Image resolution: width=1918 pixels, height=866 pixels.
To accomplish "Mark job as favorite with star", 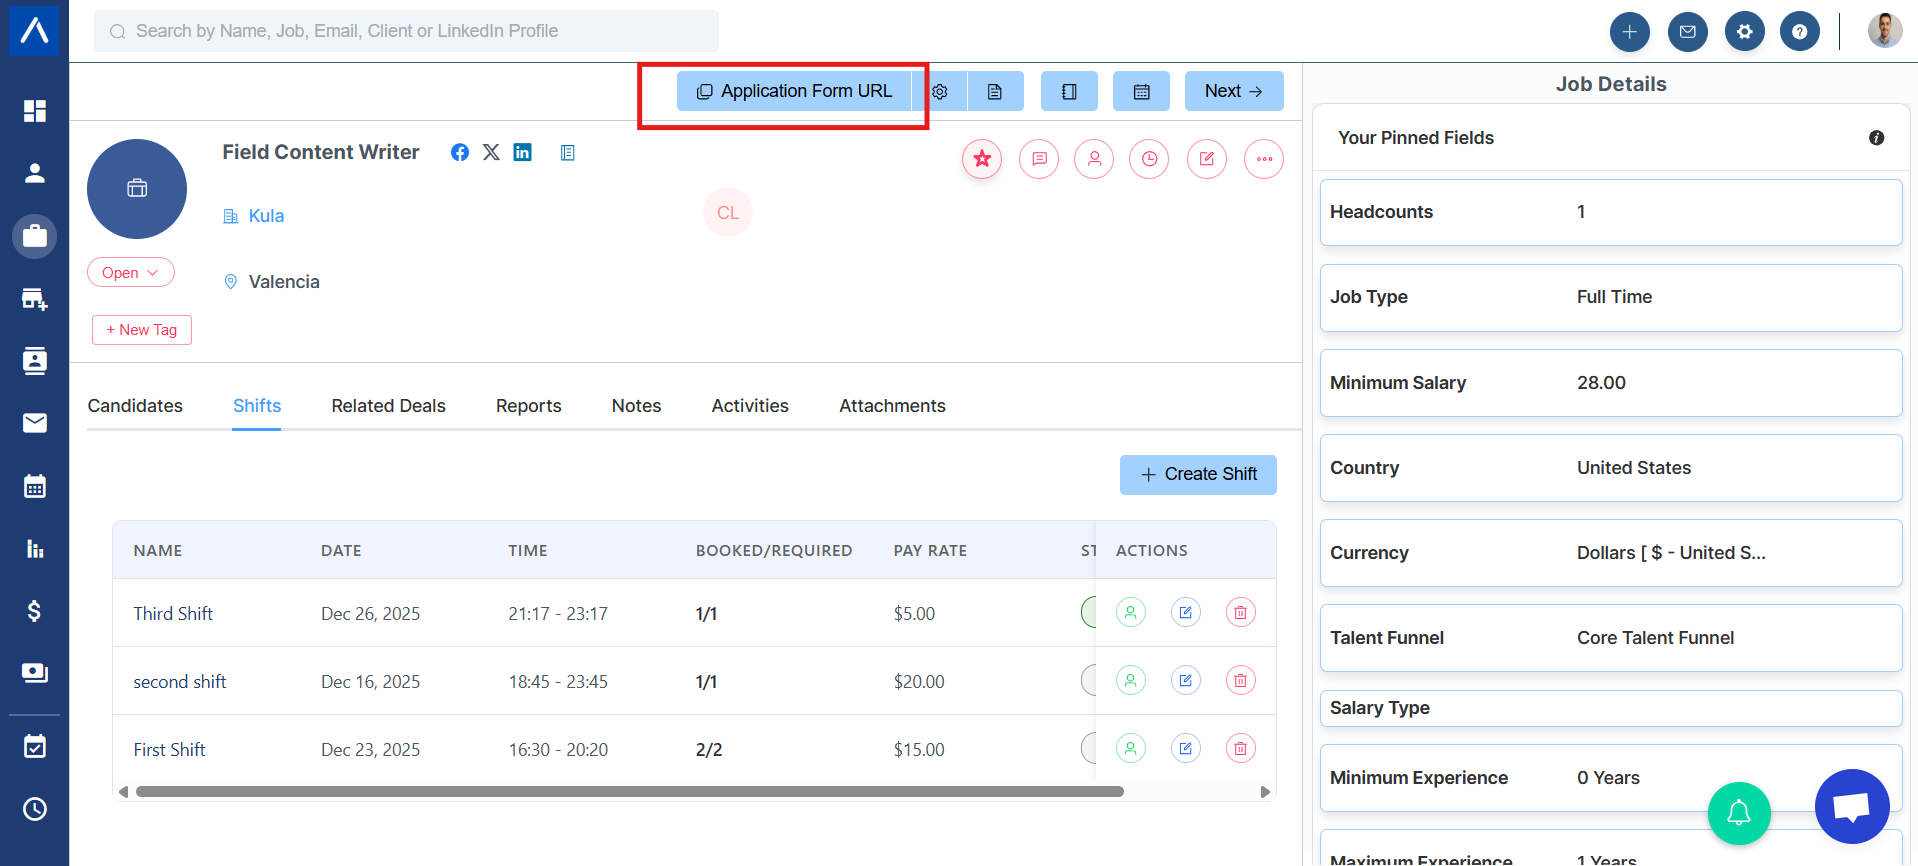I will click(x=982, y=159).
